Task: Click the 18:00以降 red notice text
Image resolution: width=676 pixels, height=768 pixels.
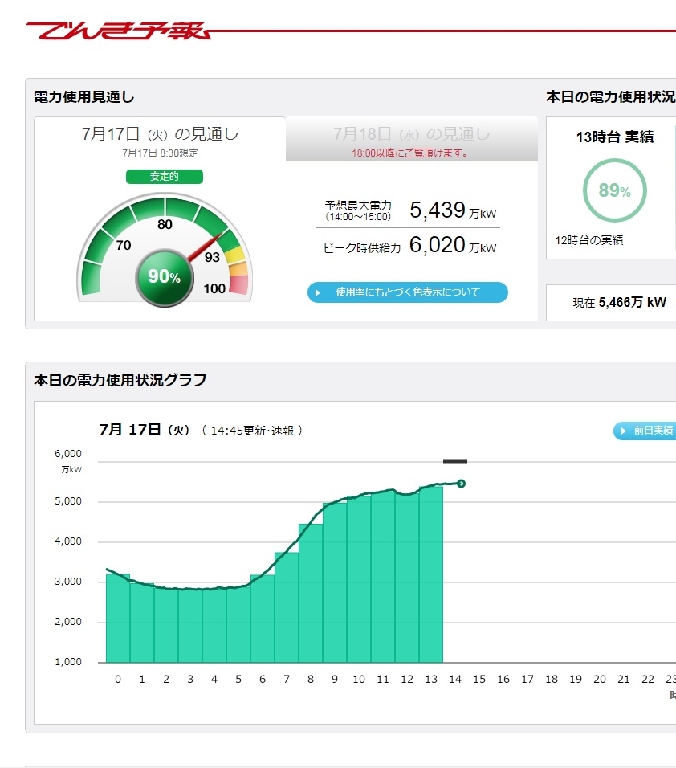Action: tap(410, 153)
